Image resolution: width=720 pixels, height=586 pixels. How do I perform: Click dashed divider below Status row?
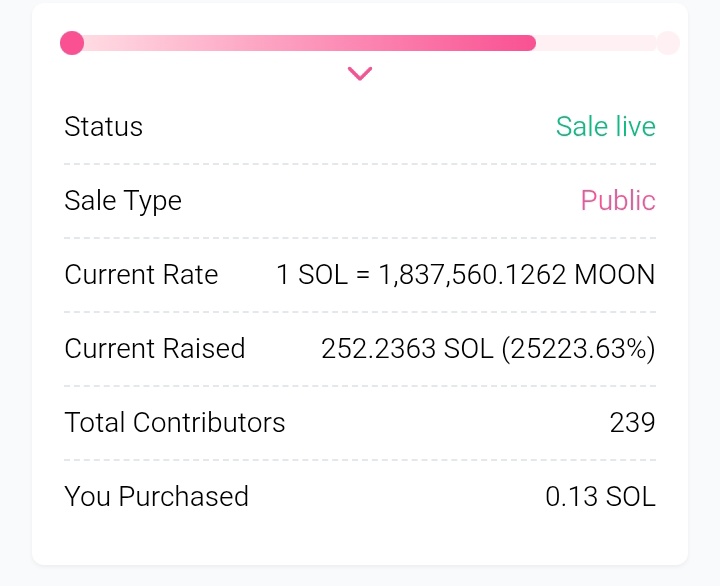360,164
